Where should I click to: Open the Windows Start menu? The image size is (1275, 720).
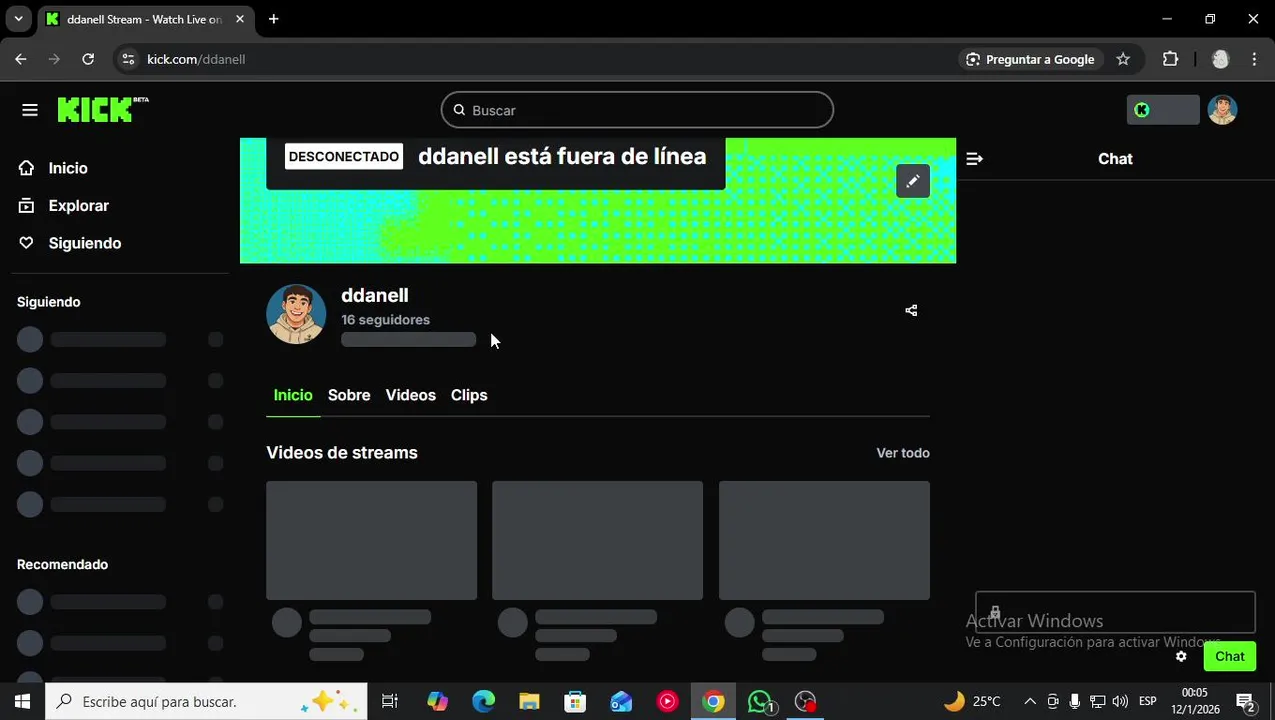(23, 702)
